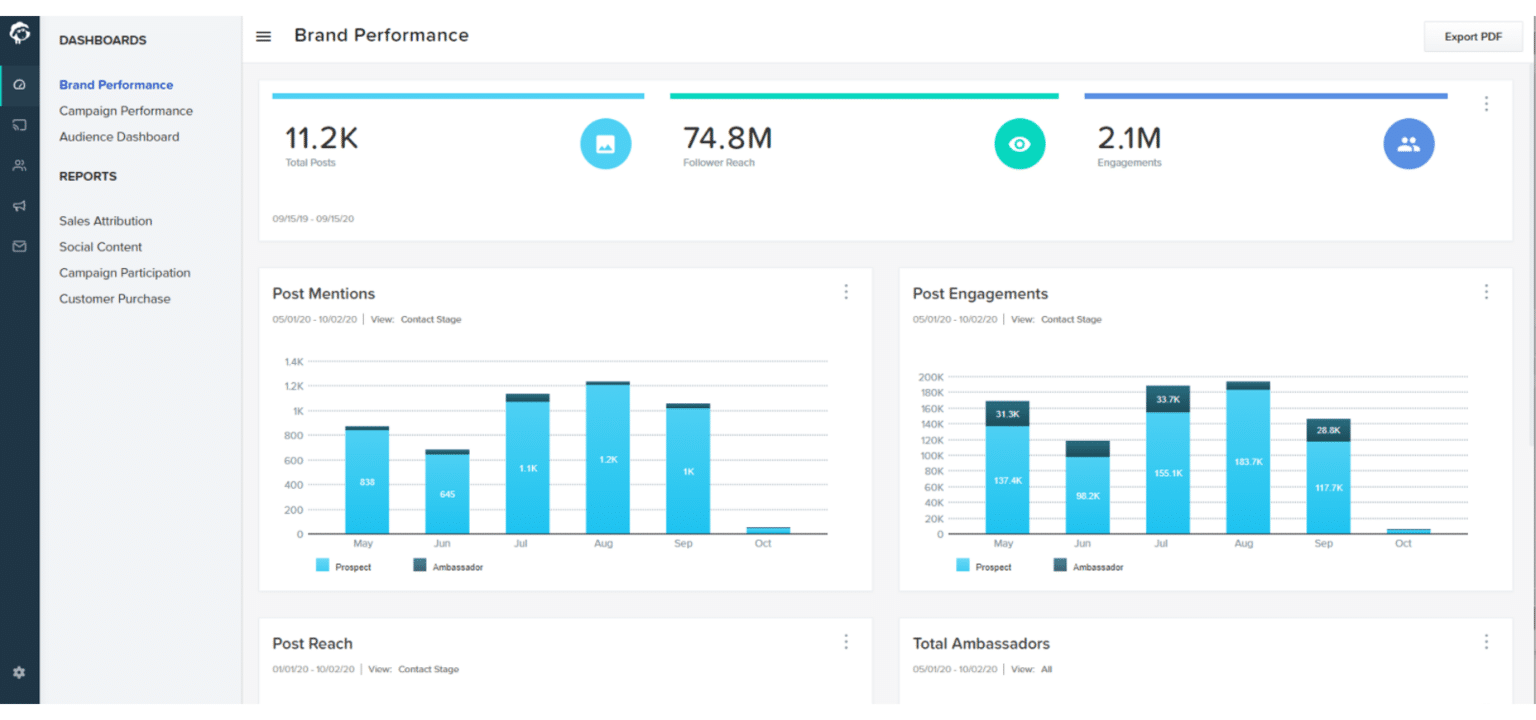Switch to the Campaign Performance dashboard
The width and height of the screenshot is (1536, 720).
click(125, 110)
